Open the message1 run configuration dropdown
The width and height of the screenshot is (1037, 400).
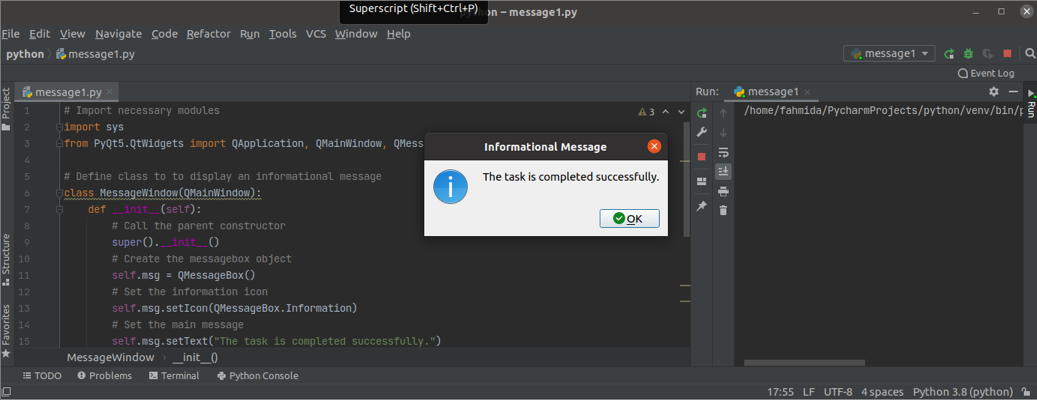(x=889, y=54)
